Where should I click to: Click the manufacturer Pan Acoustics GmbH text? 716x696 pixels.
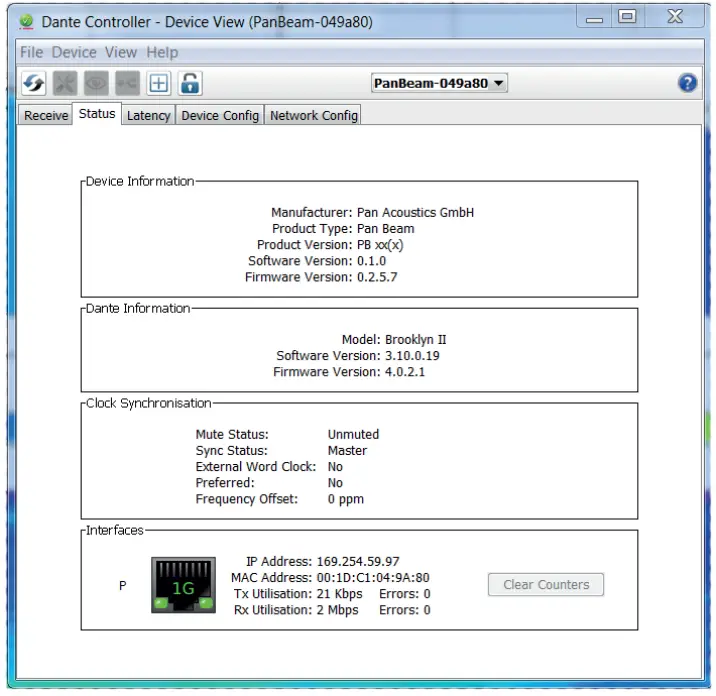(x=416, y=213)
